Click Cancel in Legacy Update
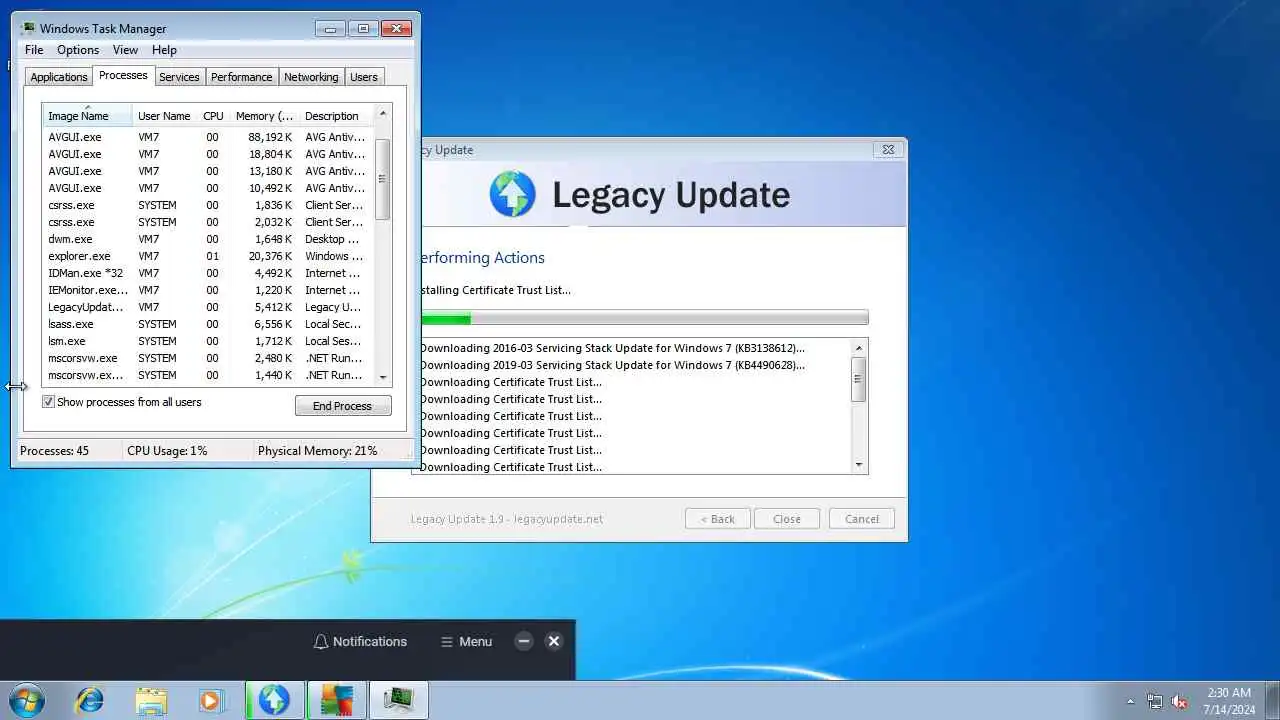This screenshot has height=720, width=1280. [x=862, y=519]
